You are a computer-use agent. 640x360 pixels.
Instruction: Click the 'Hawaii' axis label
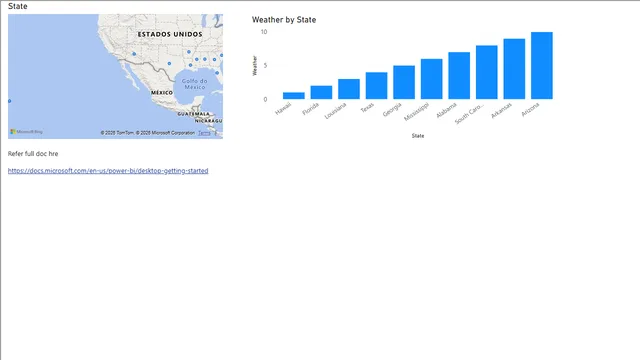tap(283, 108)
